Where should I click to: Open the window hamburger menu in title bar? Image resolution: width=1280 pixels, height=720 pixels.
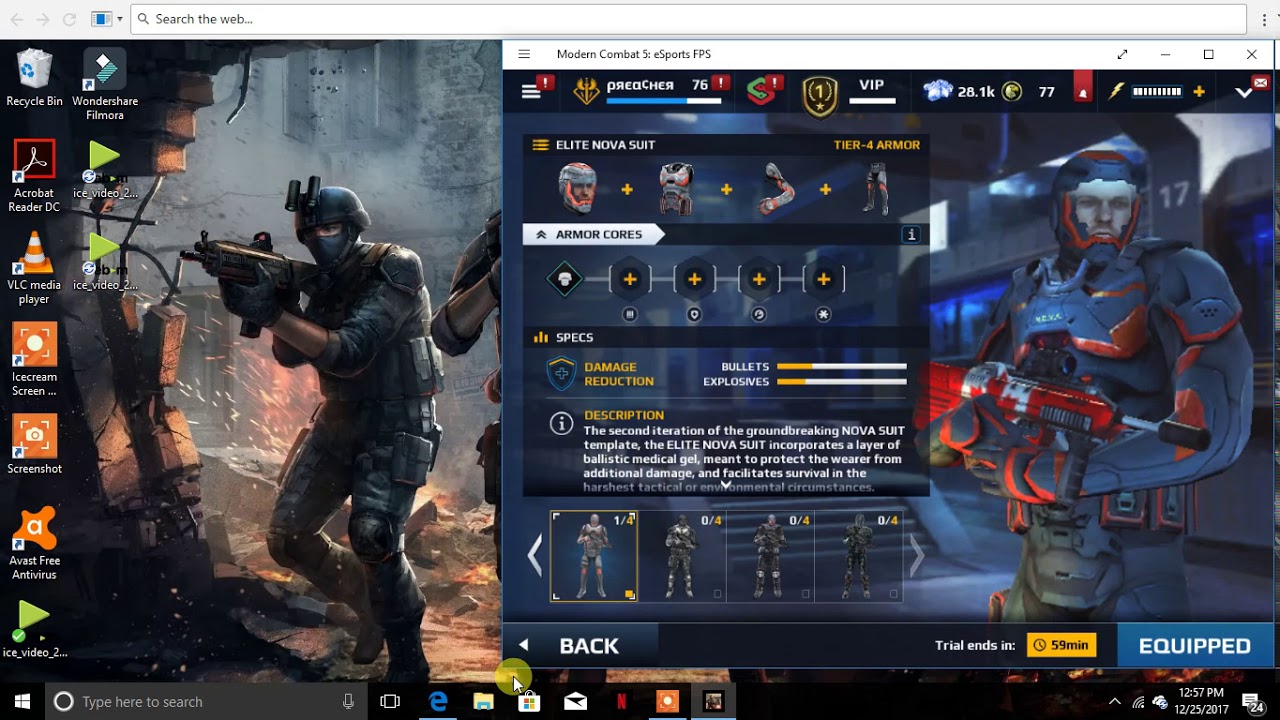(x=524, y=54)
